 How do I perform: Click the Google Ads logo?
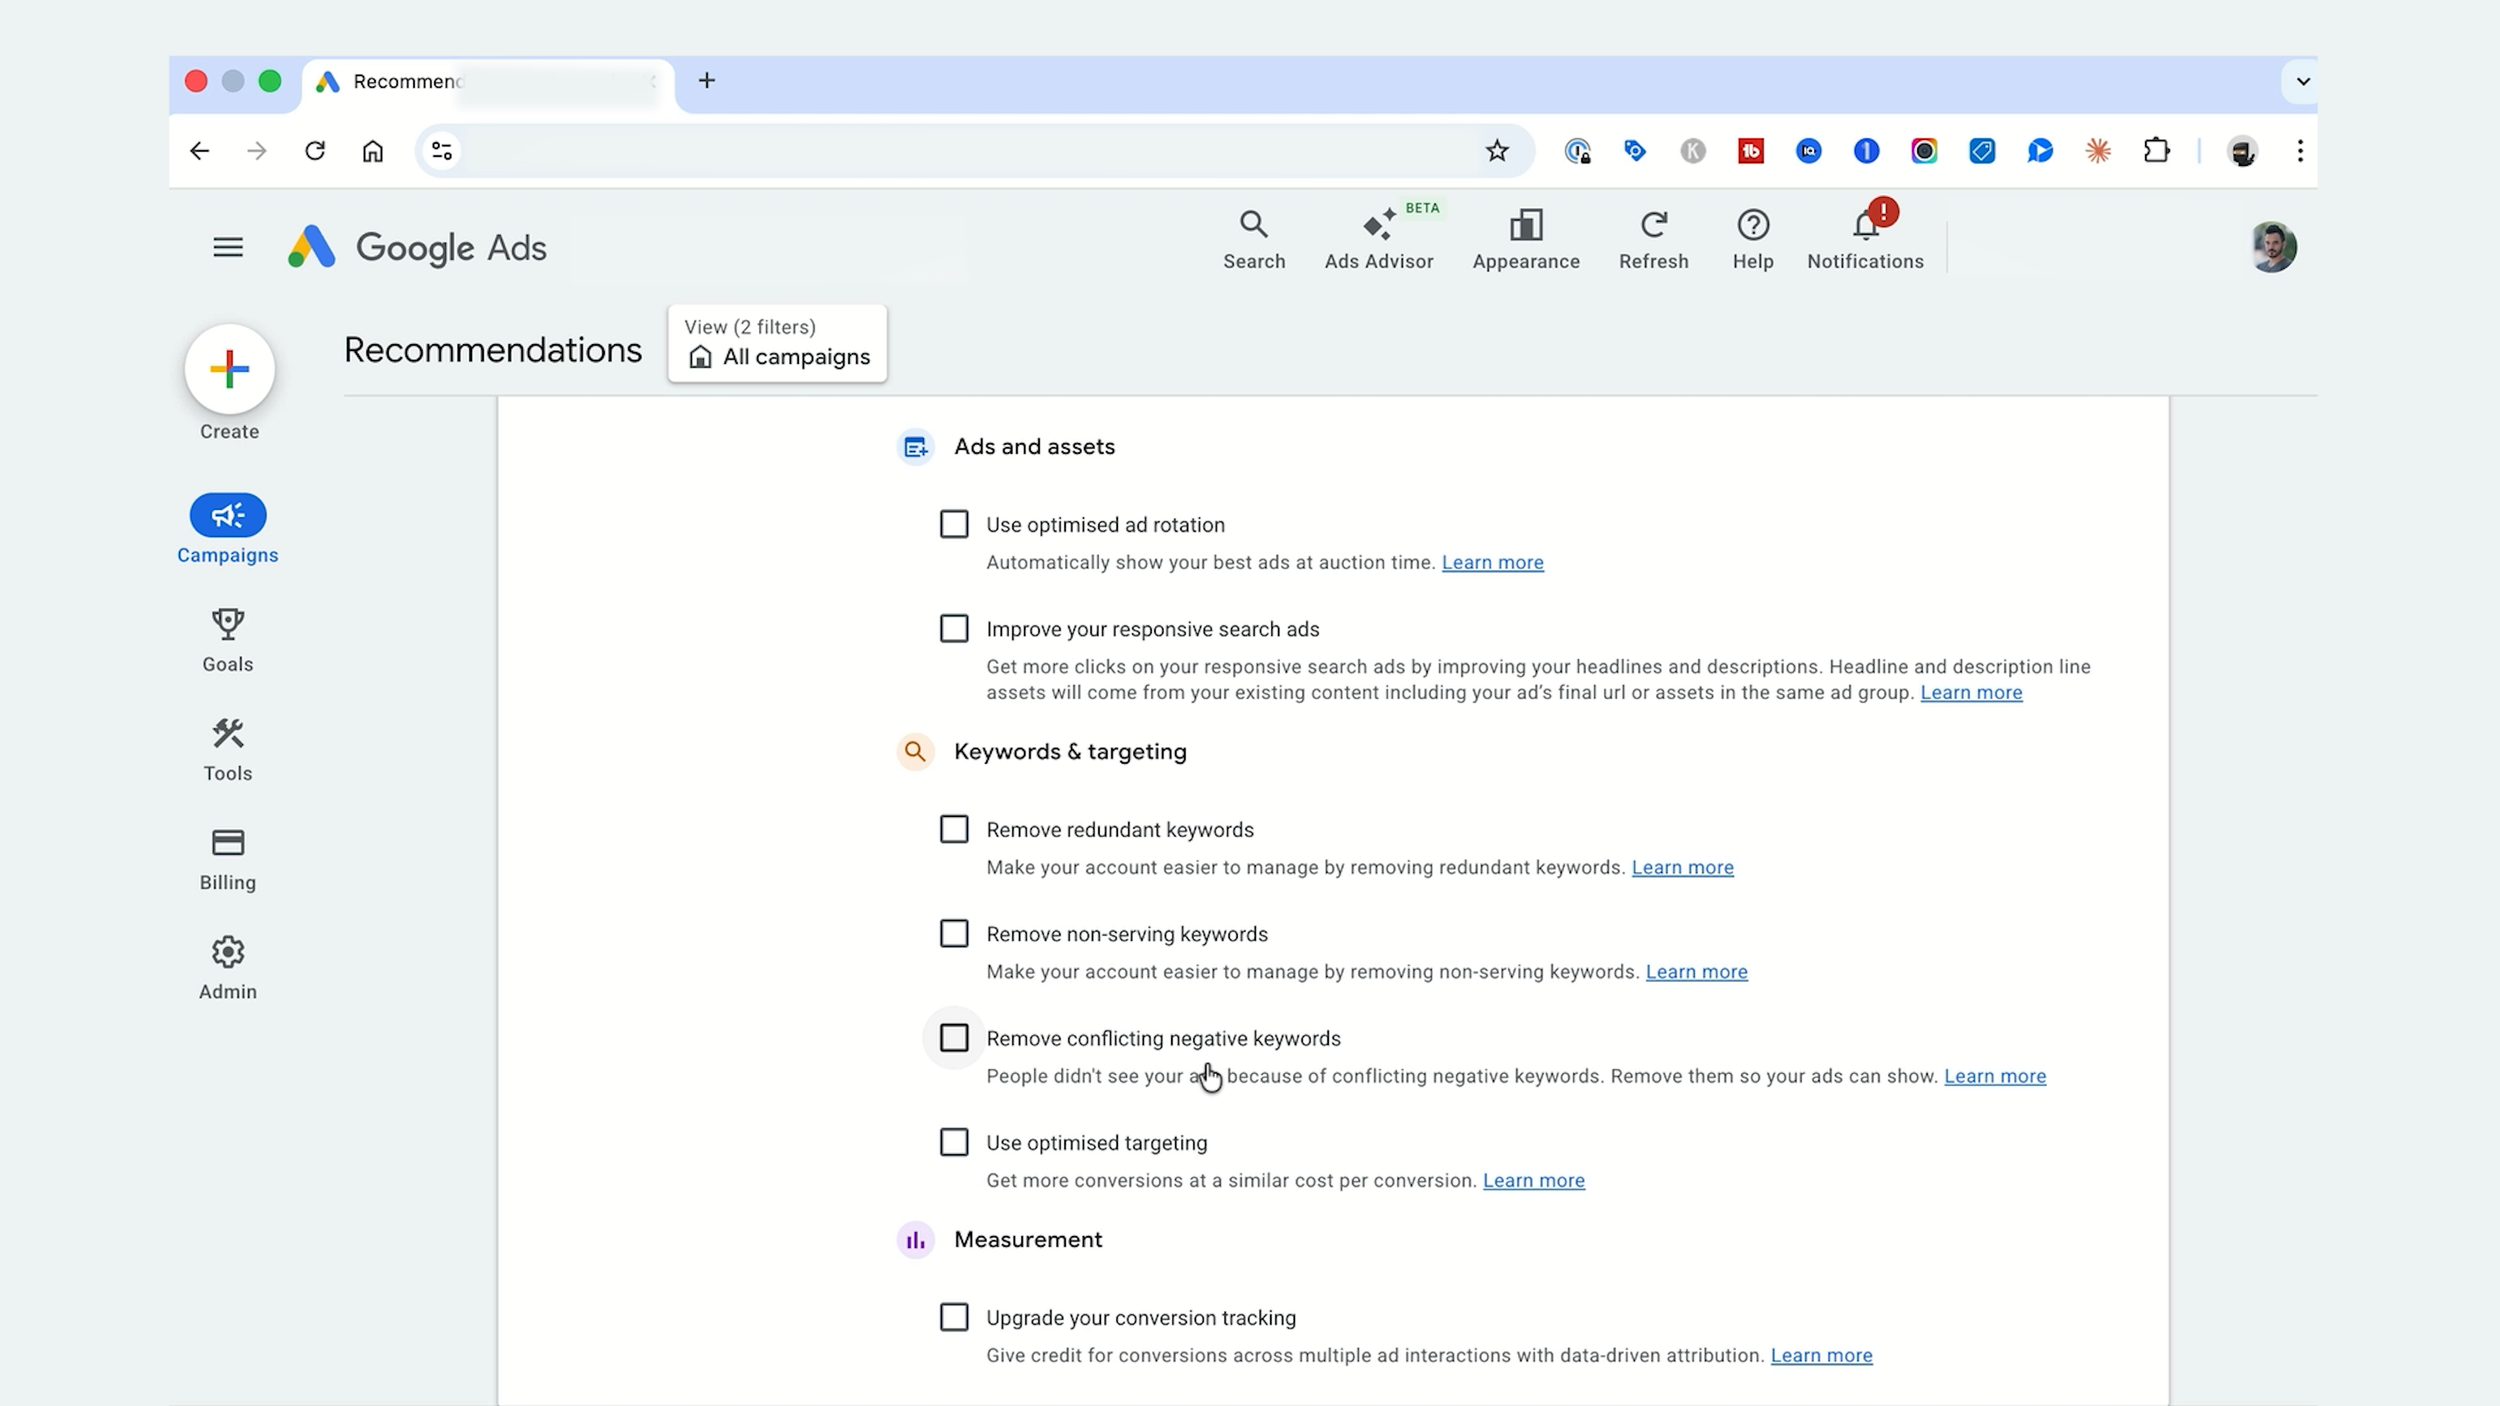pyautogui.click(x=417, y=247)
